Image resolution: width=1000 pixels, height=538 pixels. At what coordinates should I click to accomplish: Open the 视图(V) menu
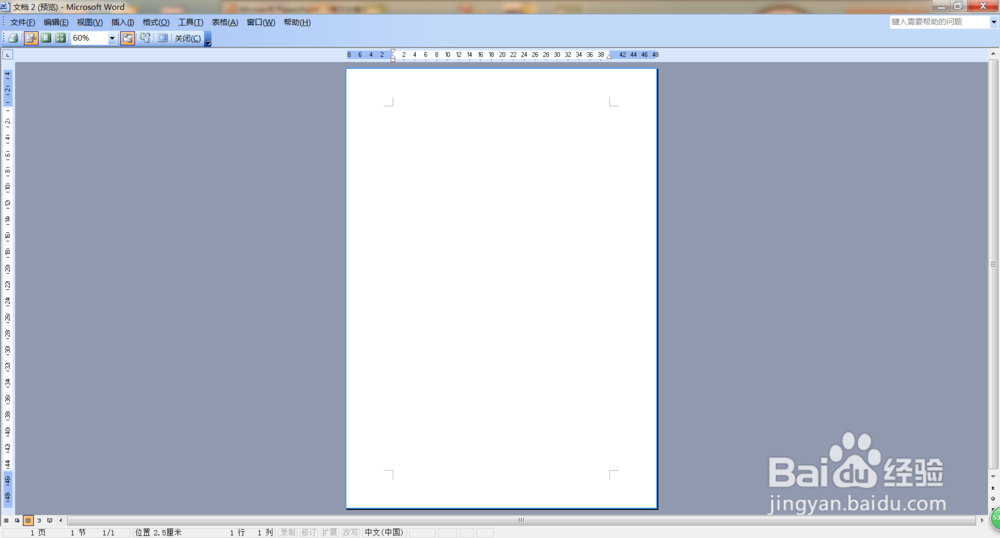pos(89,22)
